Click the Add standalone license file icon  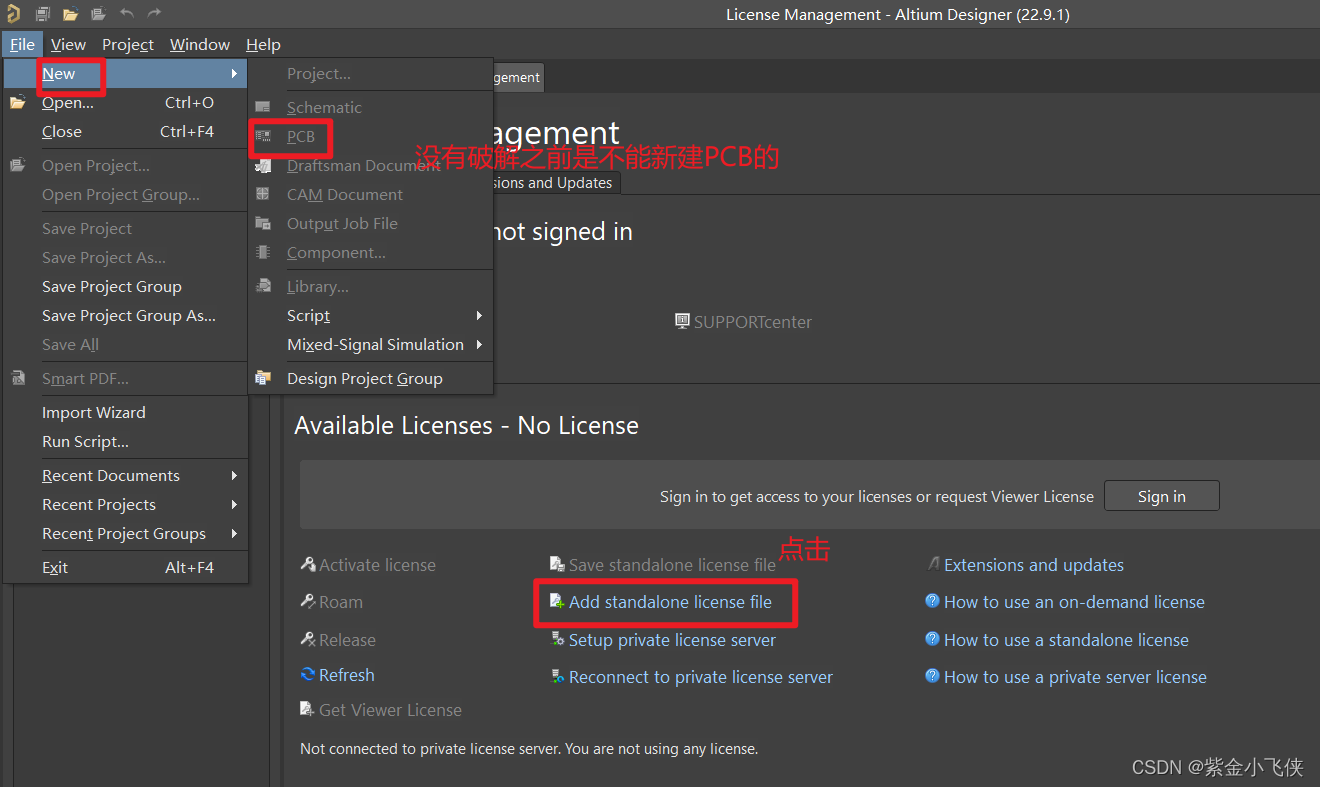coord(557,602)
